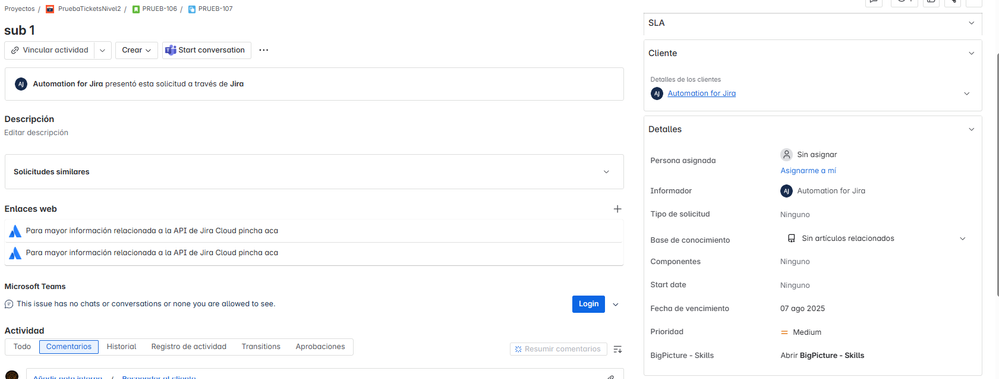Click the Medium priority icon
Screen dimensions: 999x379
tap(784, 332)
